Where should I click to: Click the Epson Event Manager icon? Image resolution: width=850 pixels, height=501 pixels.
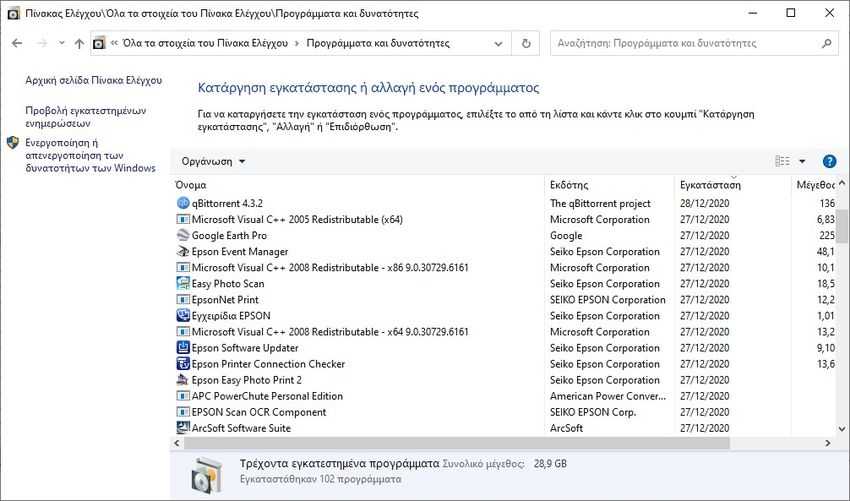click(183, 252)
